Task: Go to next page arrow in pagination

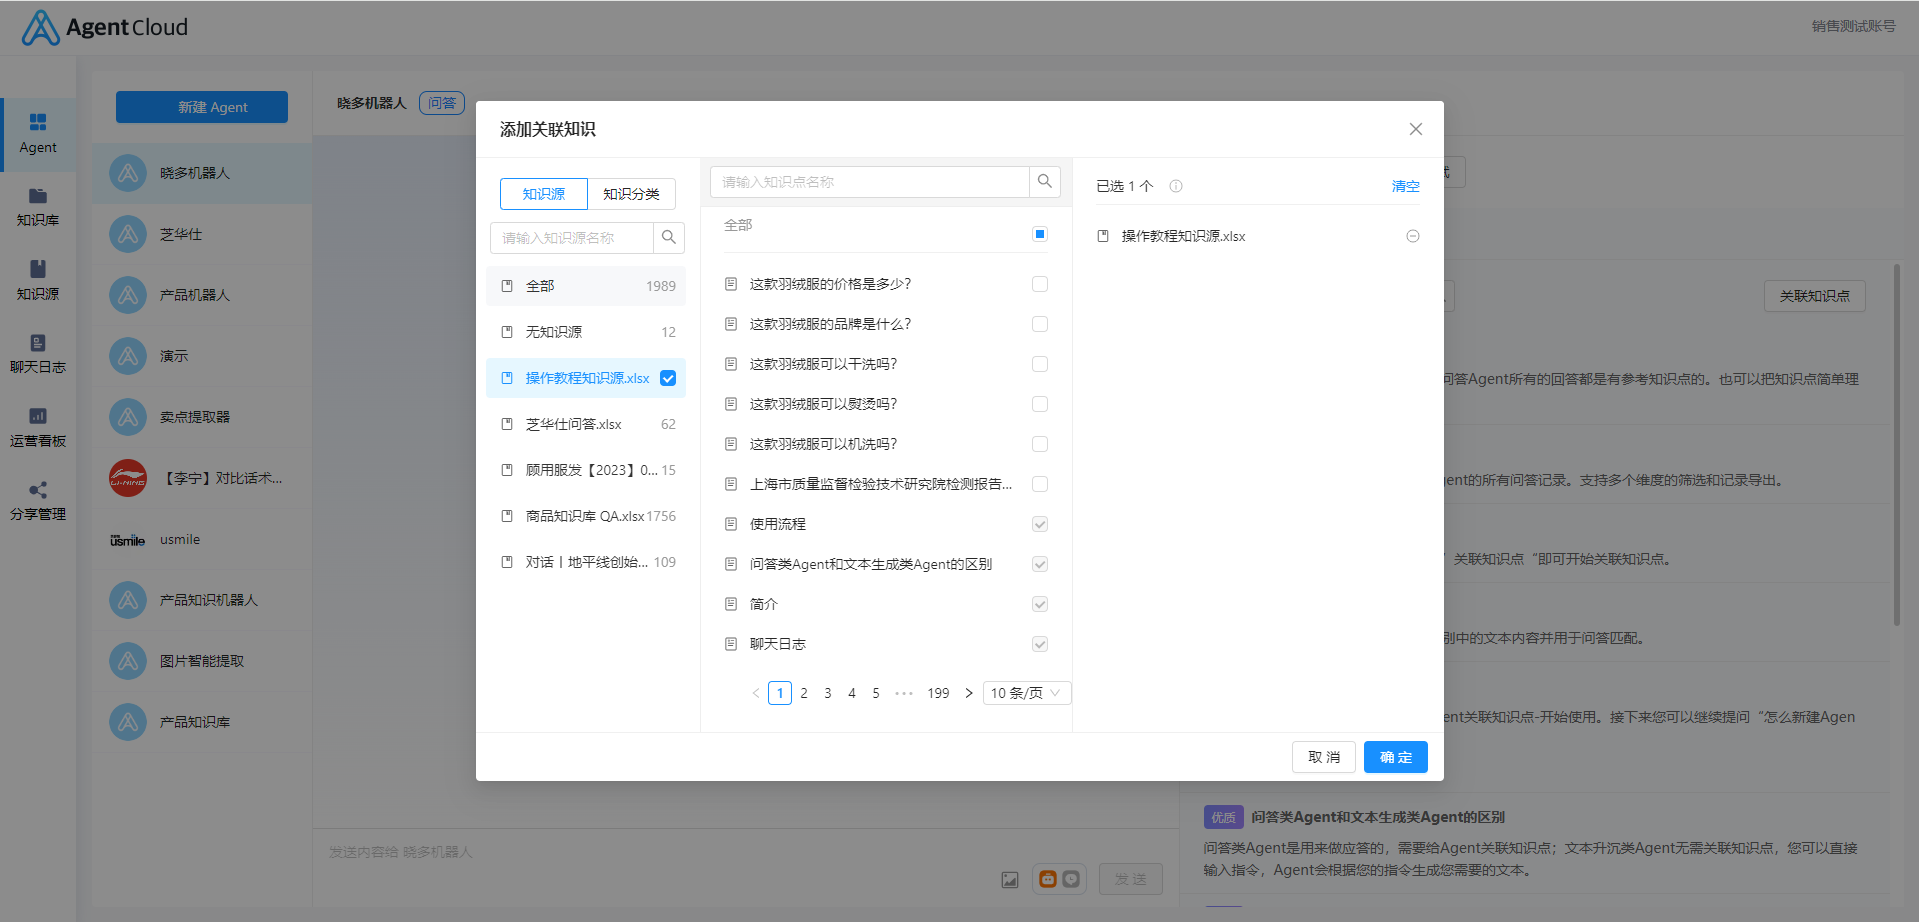Action: [969, 693]
